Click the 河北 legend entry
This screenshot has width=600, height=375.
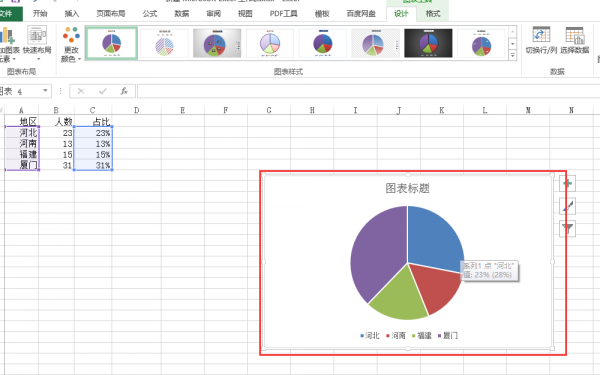[x=370, y=336]
